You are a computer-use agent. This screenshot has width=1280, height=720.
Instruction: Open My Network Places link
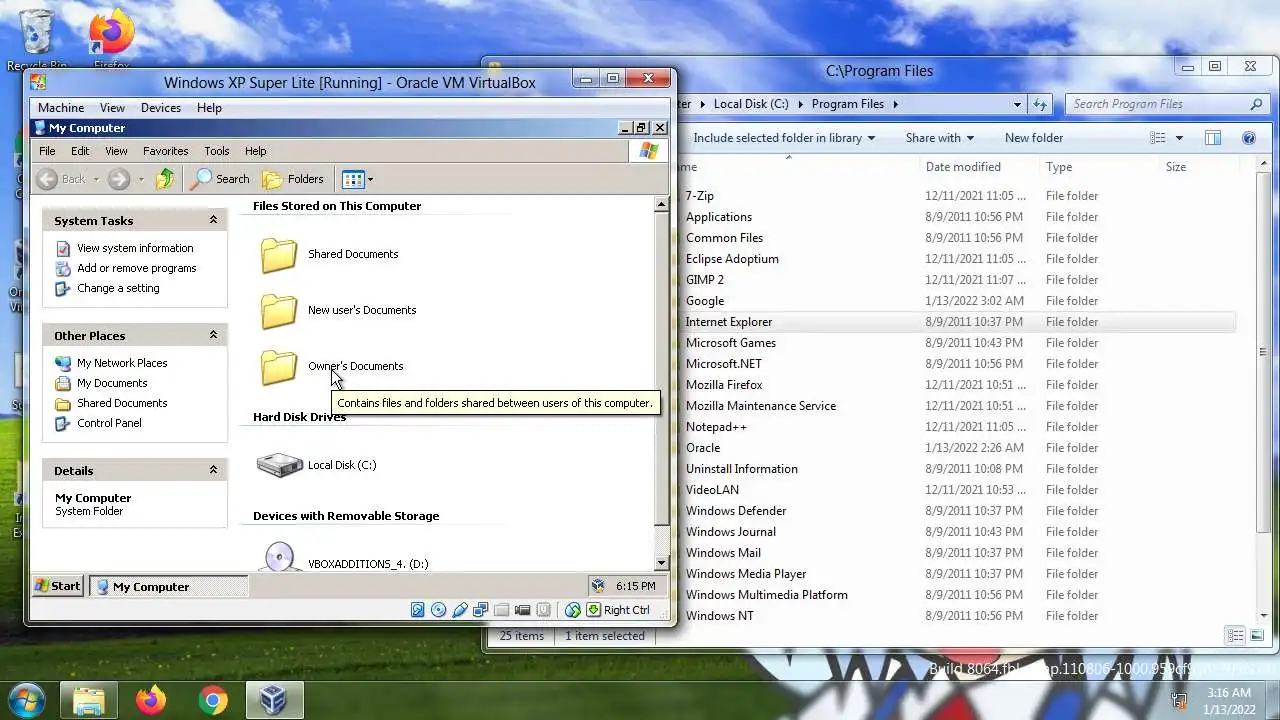pos(122,363)
